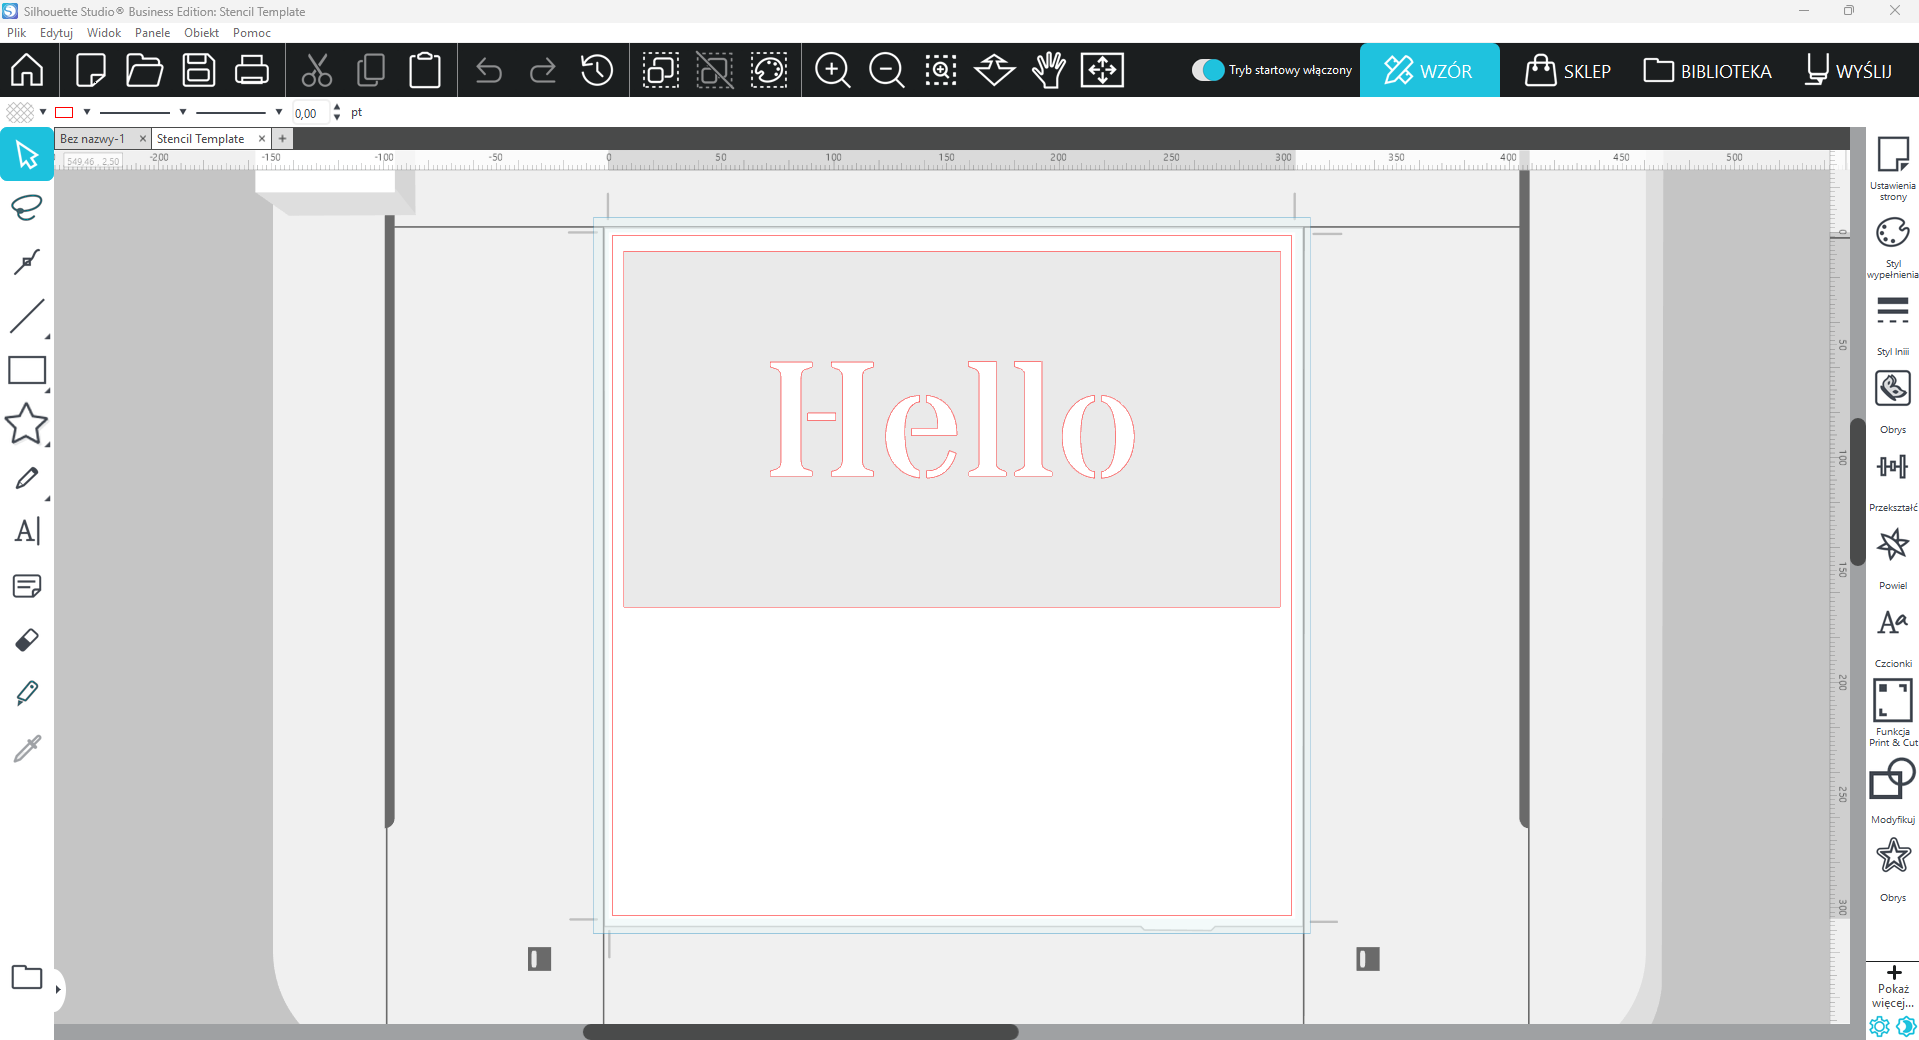The height and width of the screenshot is (1040, 1919).
Task: Open the Panele menu
Action: (152, 33)
